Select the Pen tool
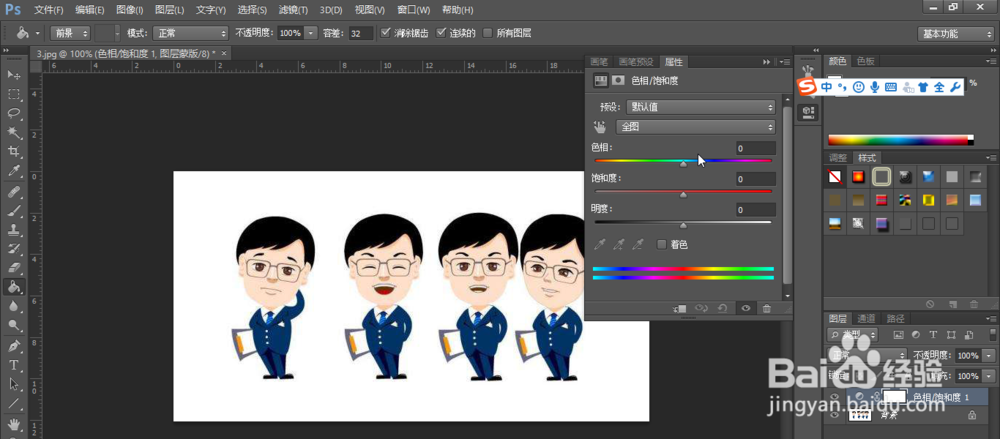This screenshot has height=439, width=1000. [14, 346]
